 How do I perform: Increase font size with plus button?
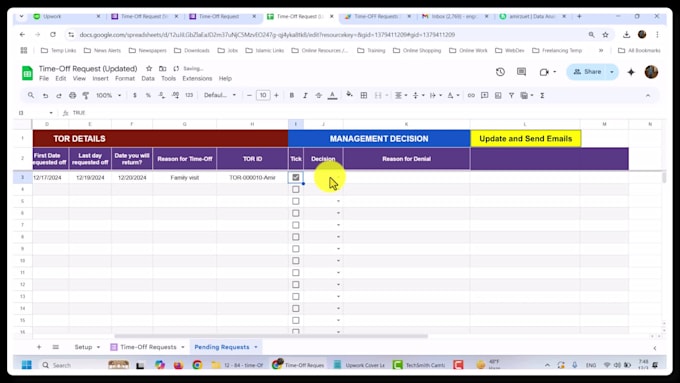276,95
